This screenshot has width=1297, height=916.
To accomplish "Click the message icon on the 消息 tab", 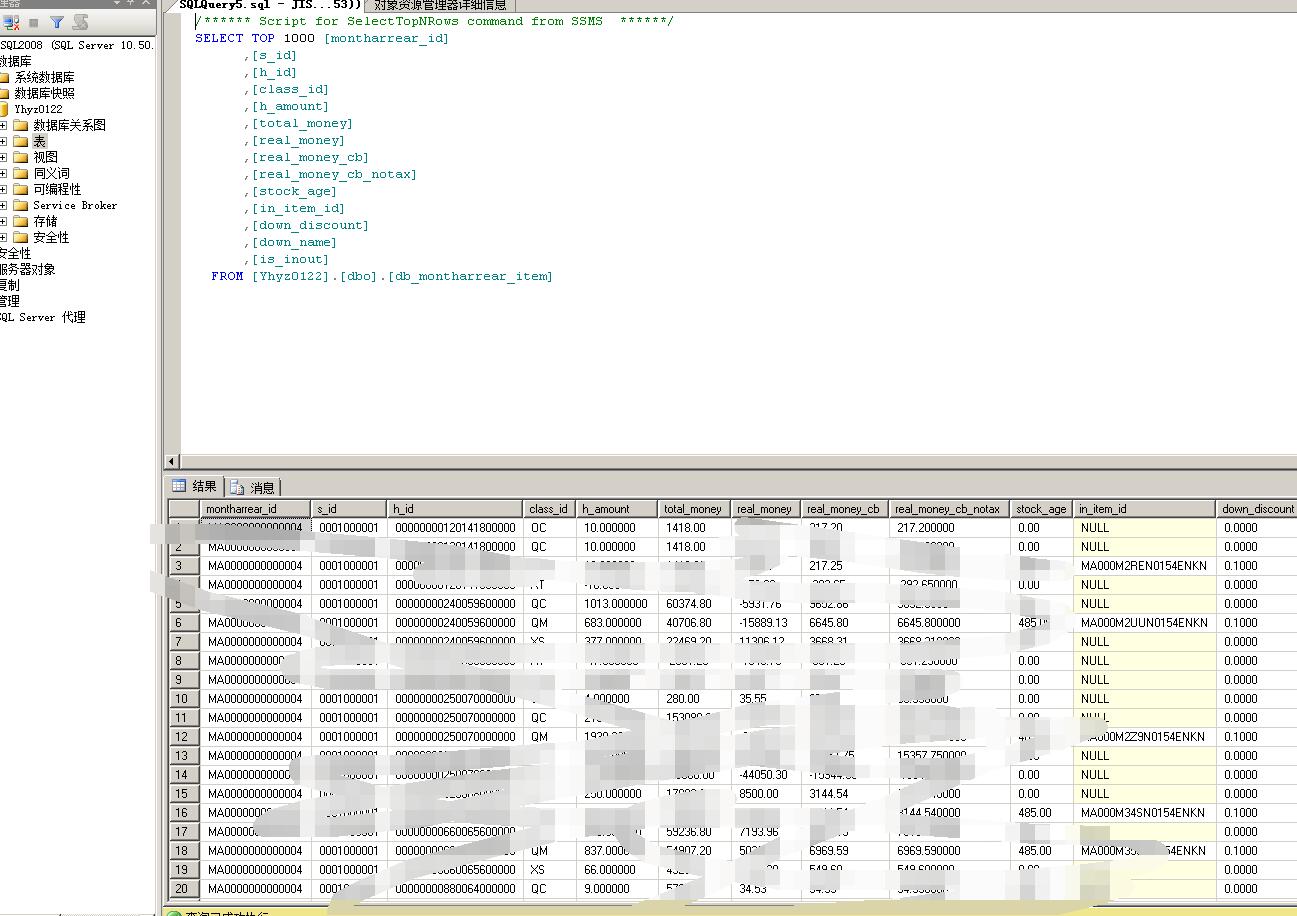I will pyautogui.click(x=237, y=487).
